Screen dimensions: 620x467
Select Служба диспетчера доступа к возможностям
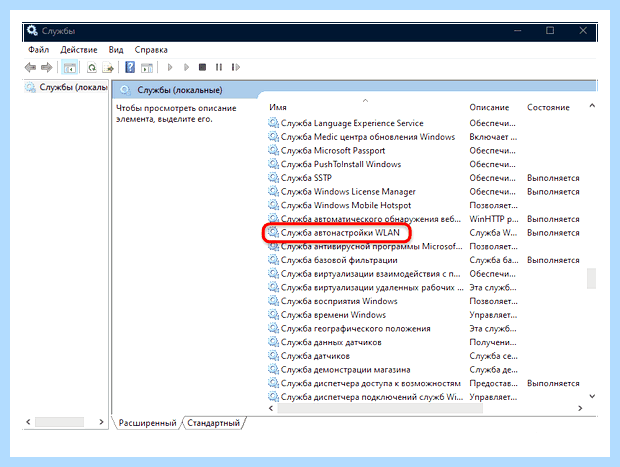(x=371, y=383)
